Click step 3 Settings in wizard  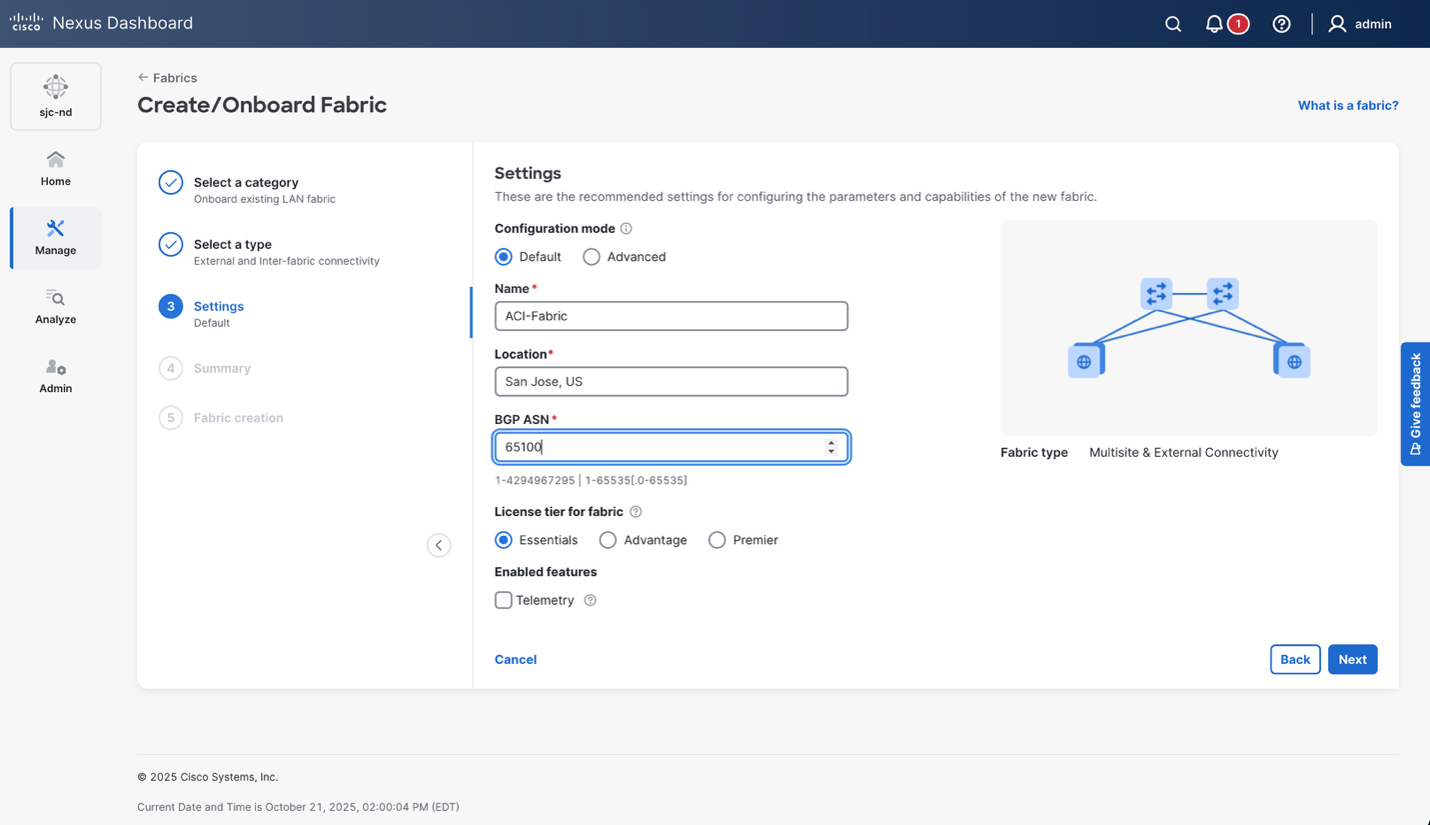click(x=218, y=306)
